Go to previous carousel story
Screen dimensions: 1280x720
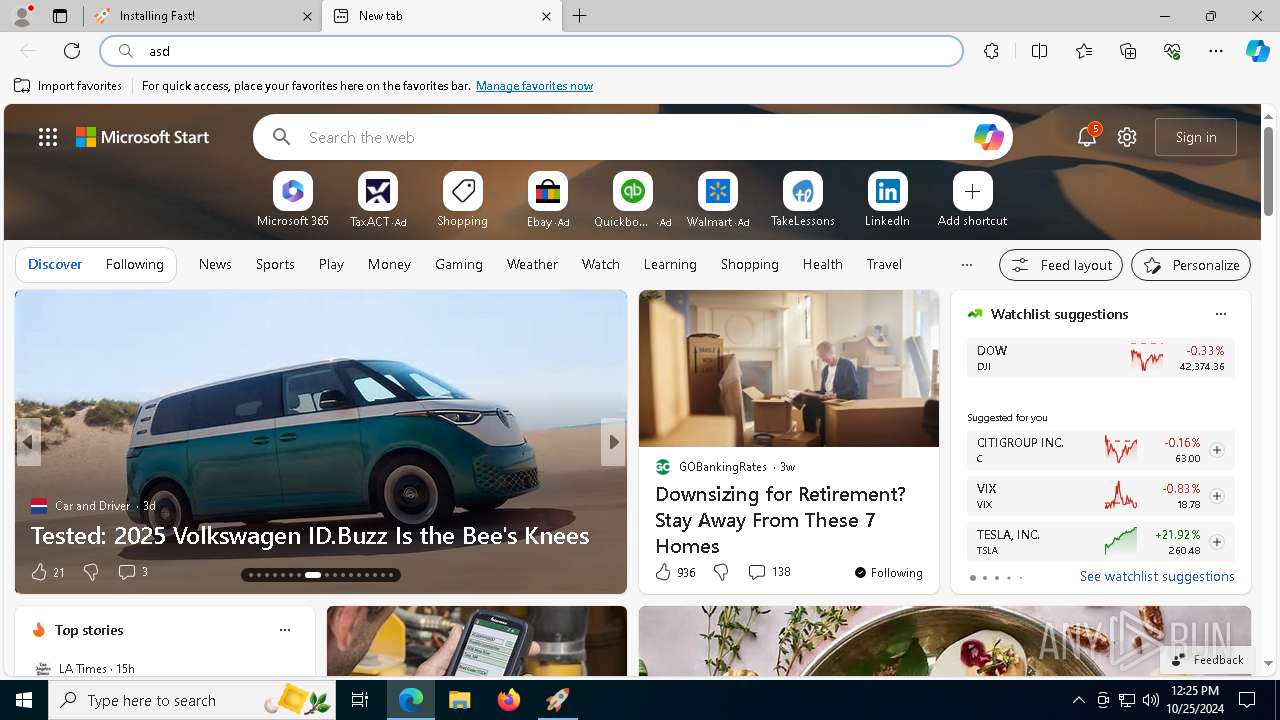[x=28, y=442]
